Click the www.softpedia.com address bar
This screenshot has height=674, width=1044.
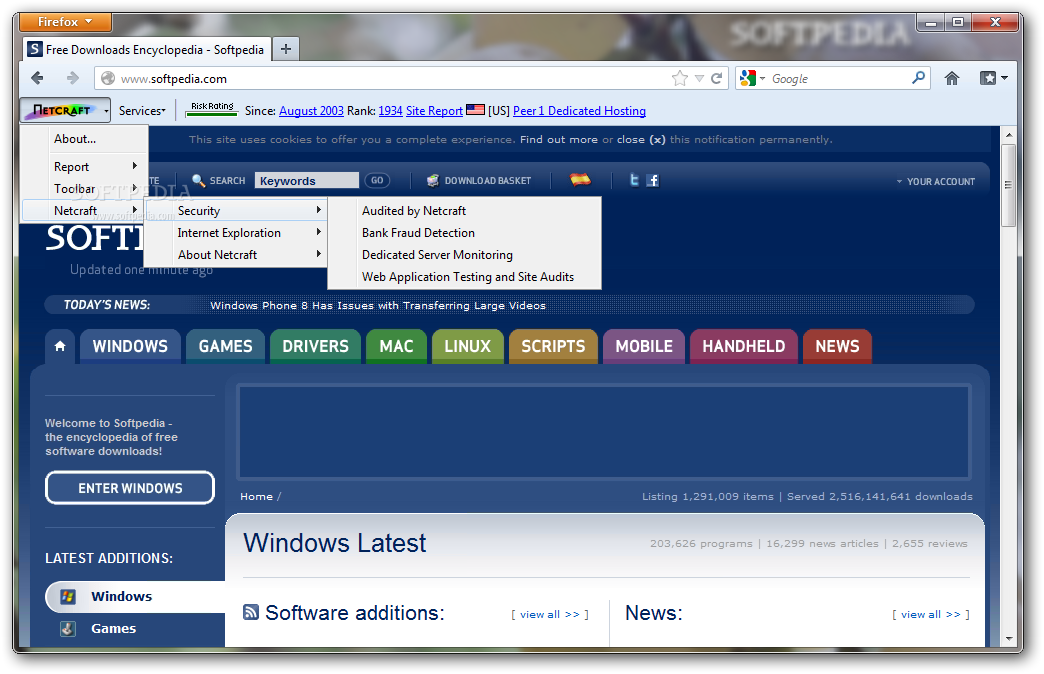click(x=393, y=79)
